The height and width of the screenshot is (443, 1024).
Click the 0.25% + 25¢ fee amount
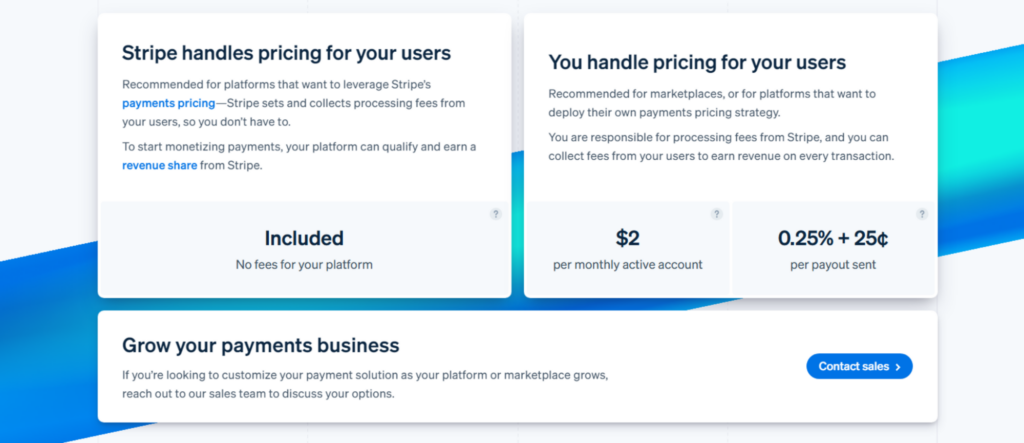click(833, 238)
